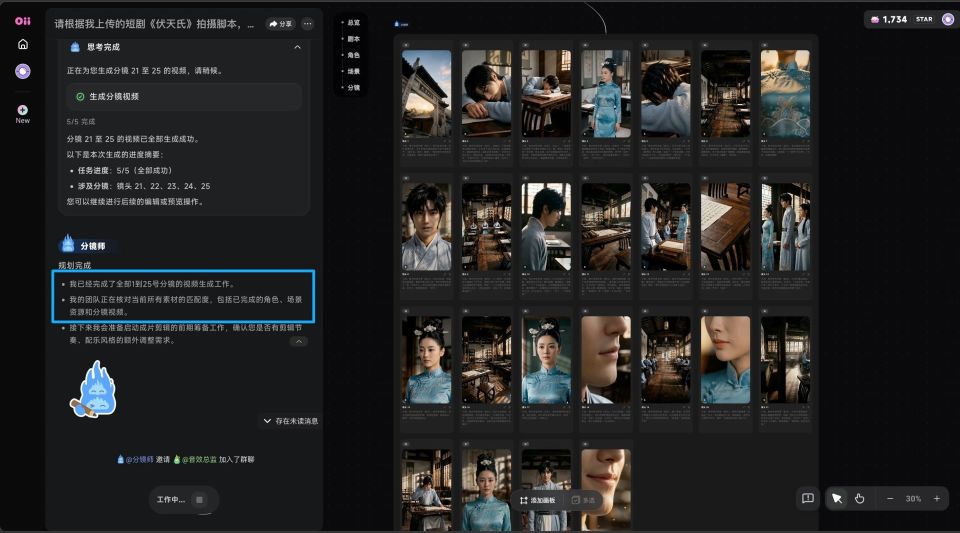
Task: Open the first-row standing woman in blue thumbnail
Action: pyautogui.click(x=606, y=94)
